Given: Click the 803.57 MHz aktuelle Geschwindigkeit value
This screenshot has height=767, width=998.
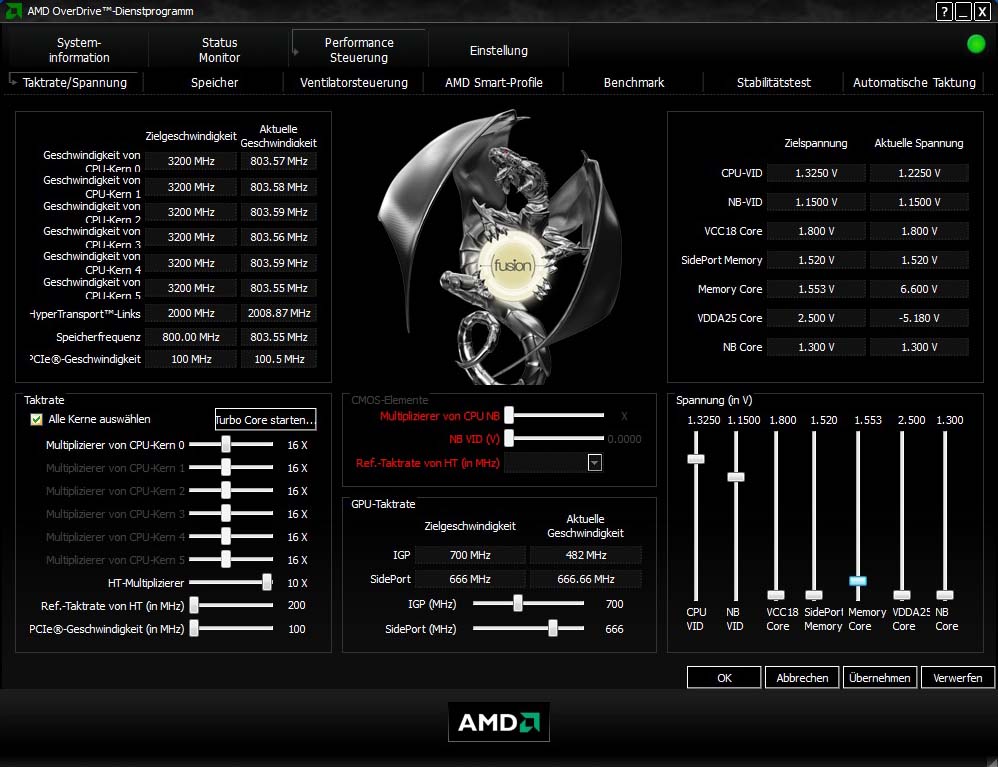Looking at the screenshot, I should (x=279, y=161).
